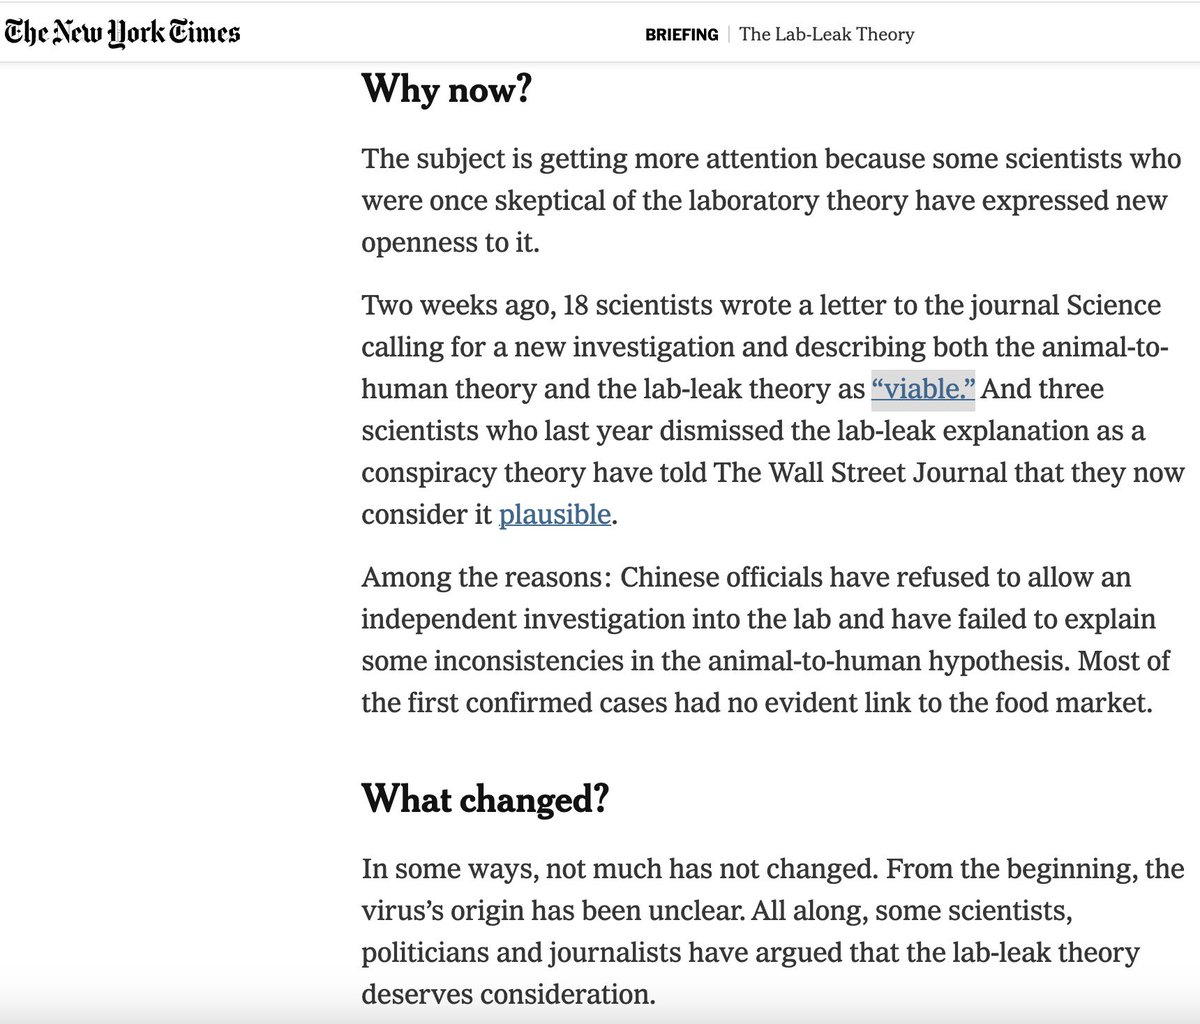Click the phrase "18 scientists"
Screen dimensions: 1200x1024
[x=637, y=305]
